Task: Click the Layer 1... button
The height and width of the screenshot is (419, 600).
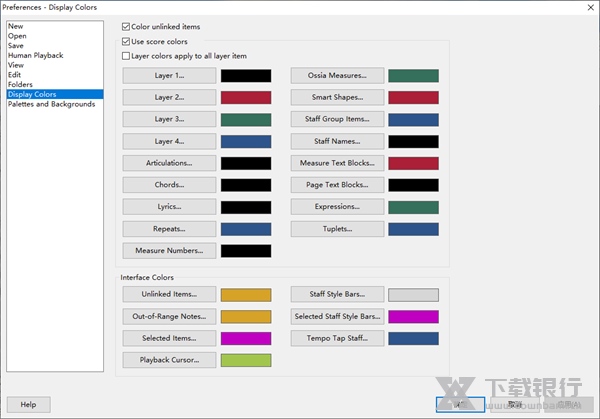Action: click(x=169, y=76)
